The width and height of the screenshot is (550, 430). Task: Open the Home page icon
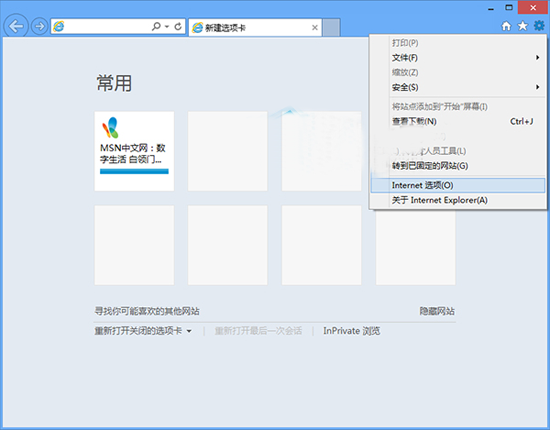click(506, 26)
